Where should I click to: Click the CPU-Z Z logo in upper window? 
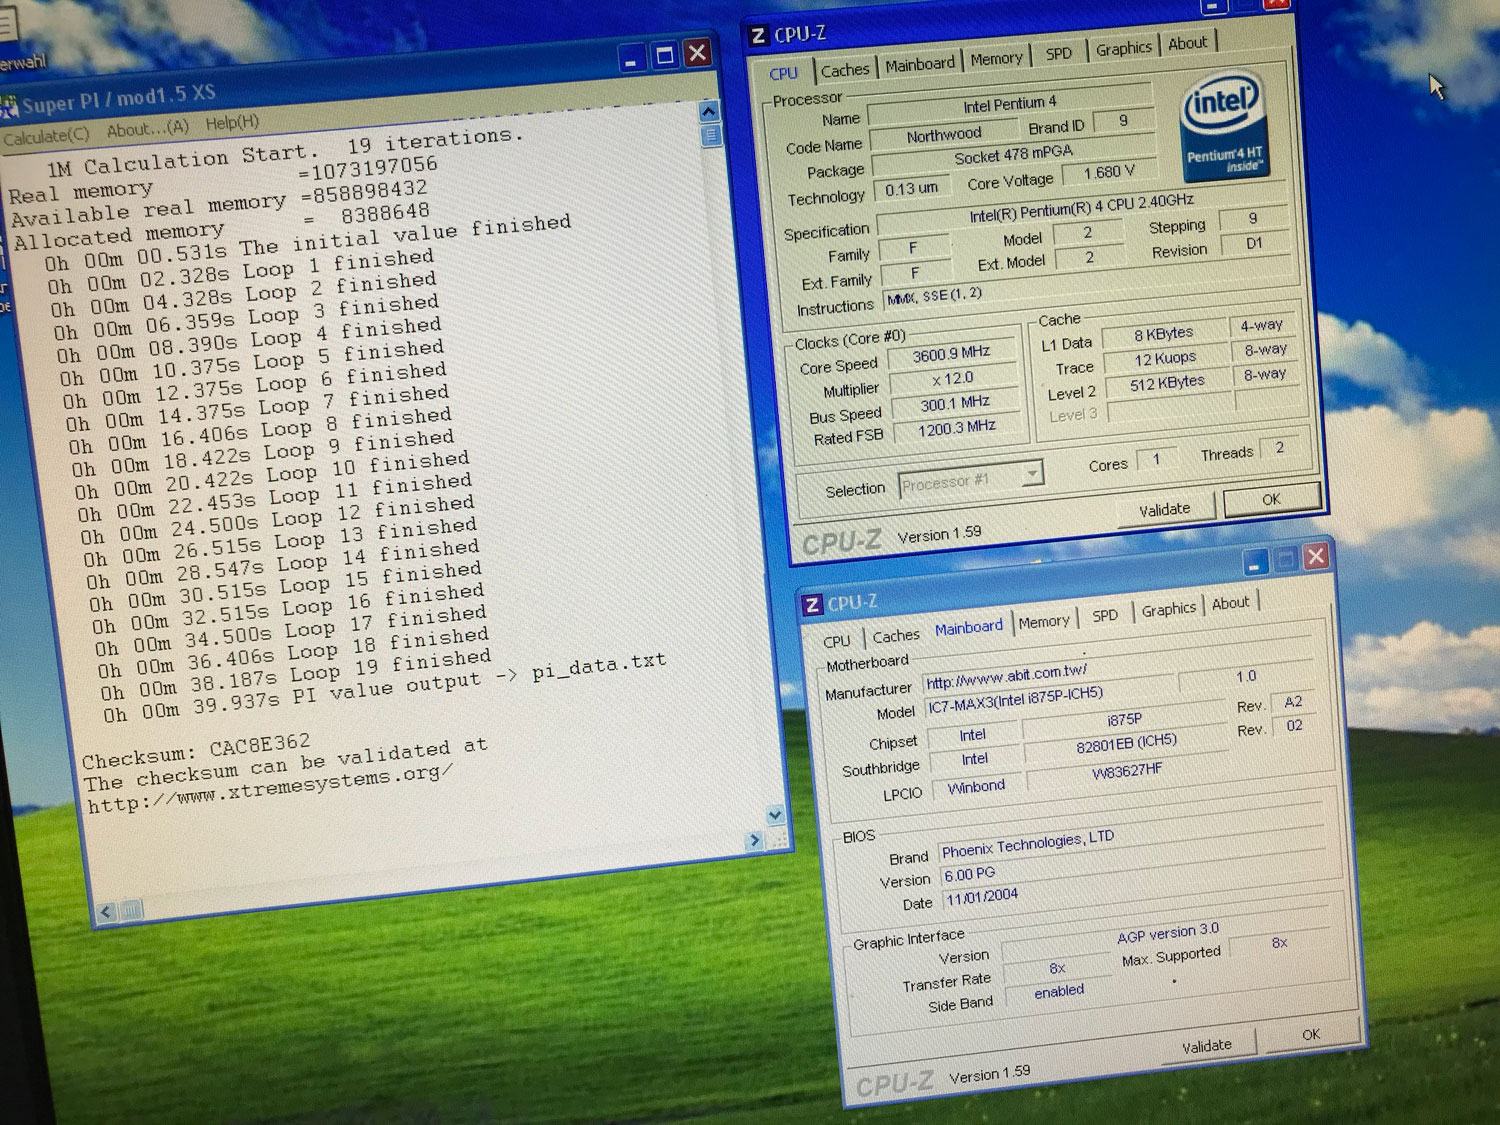click(x=758, y=37)
